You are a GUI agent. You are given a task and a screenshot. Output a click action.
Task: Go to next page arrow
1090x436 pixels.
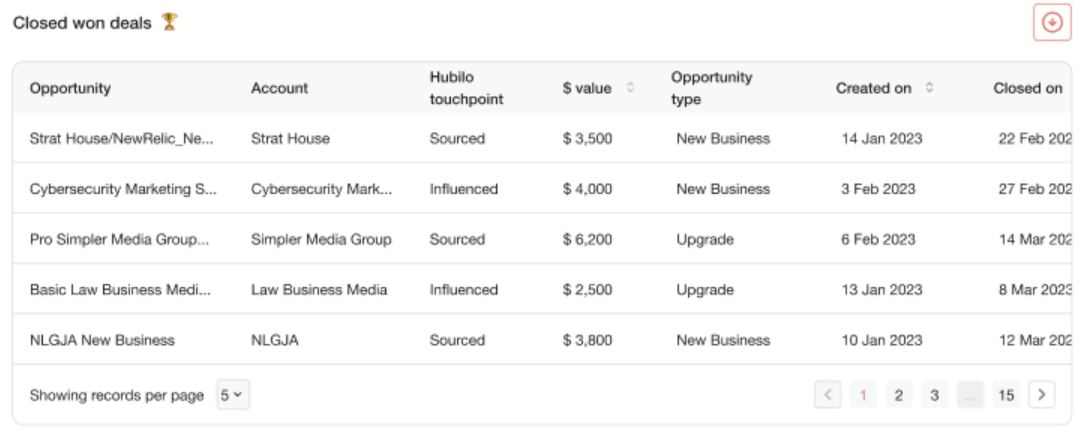pos(1041,395)
